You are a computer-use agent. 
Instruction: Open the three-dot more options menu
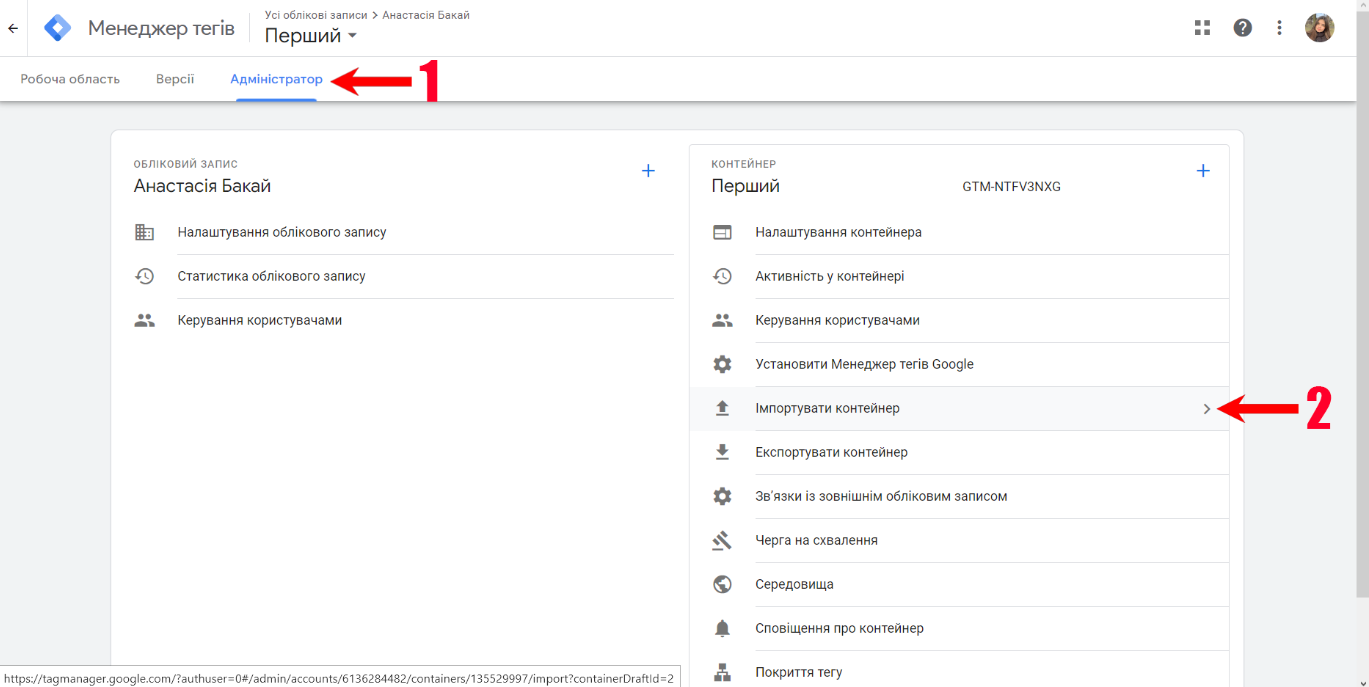pyautogui.click(x=1279, y=28)
